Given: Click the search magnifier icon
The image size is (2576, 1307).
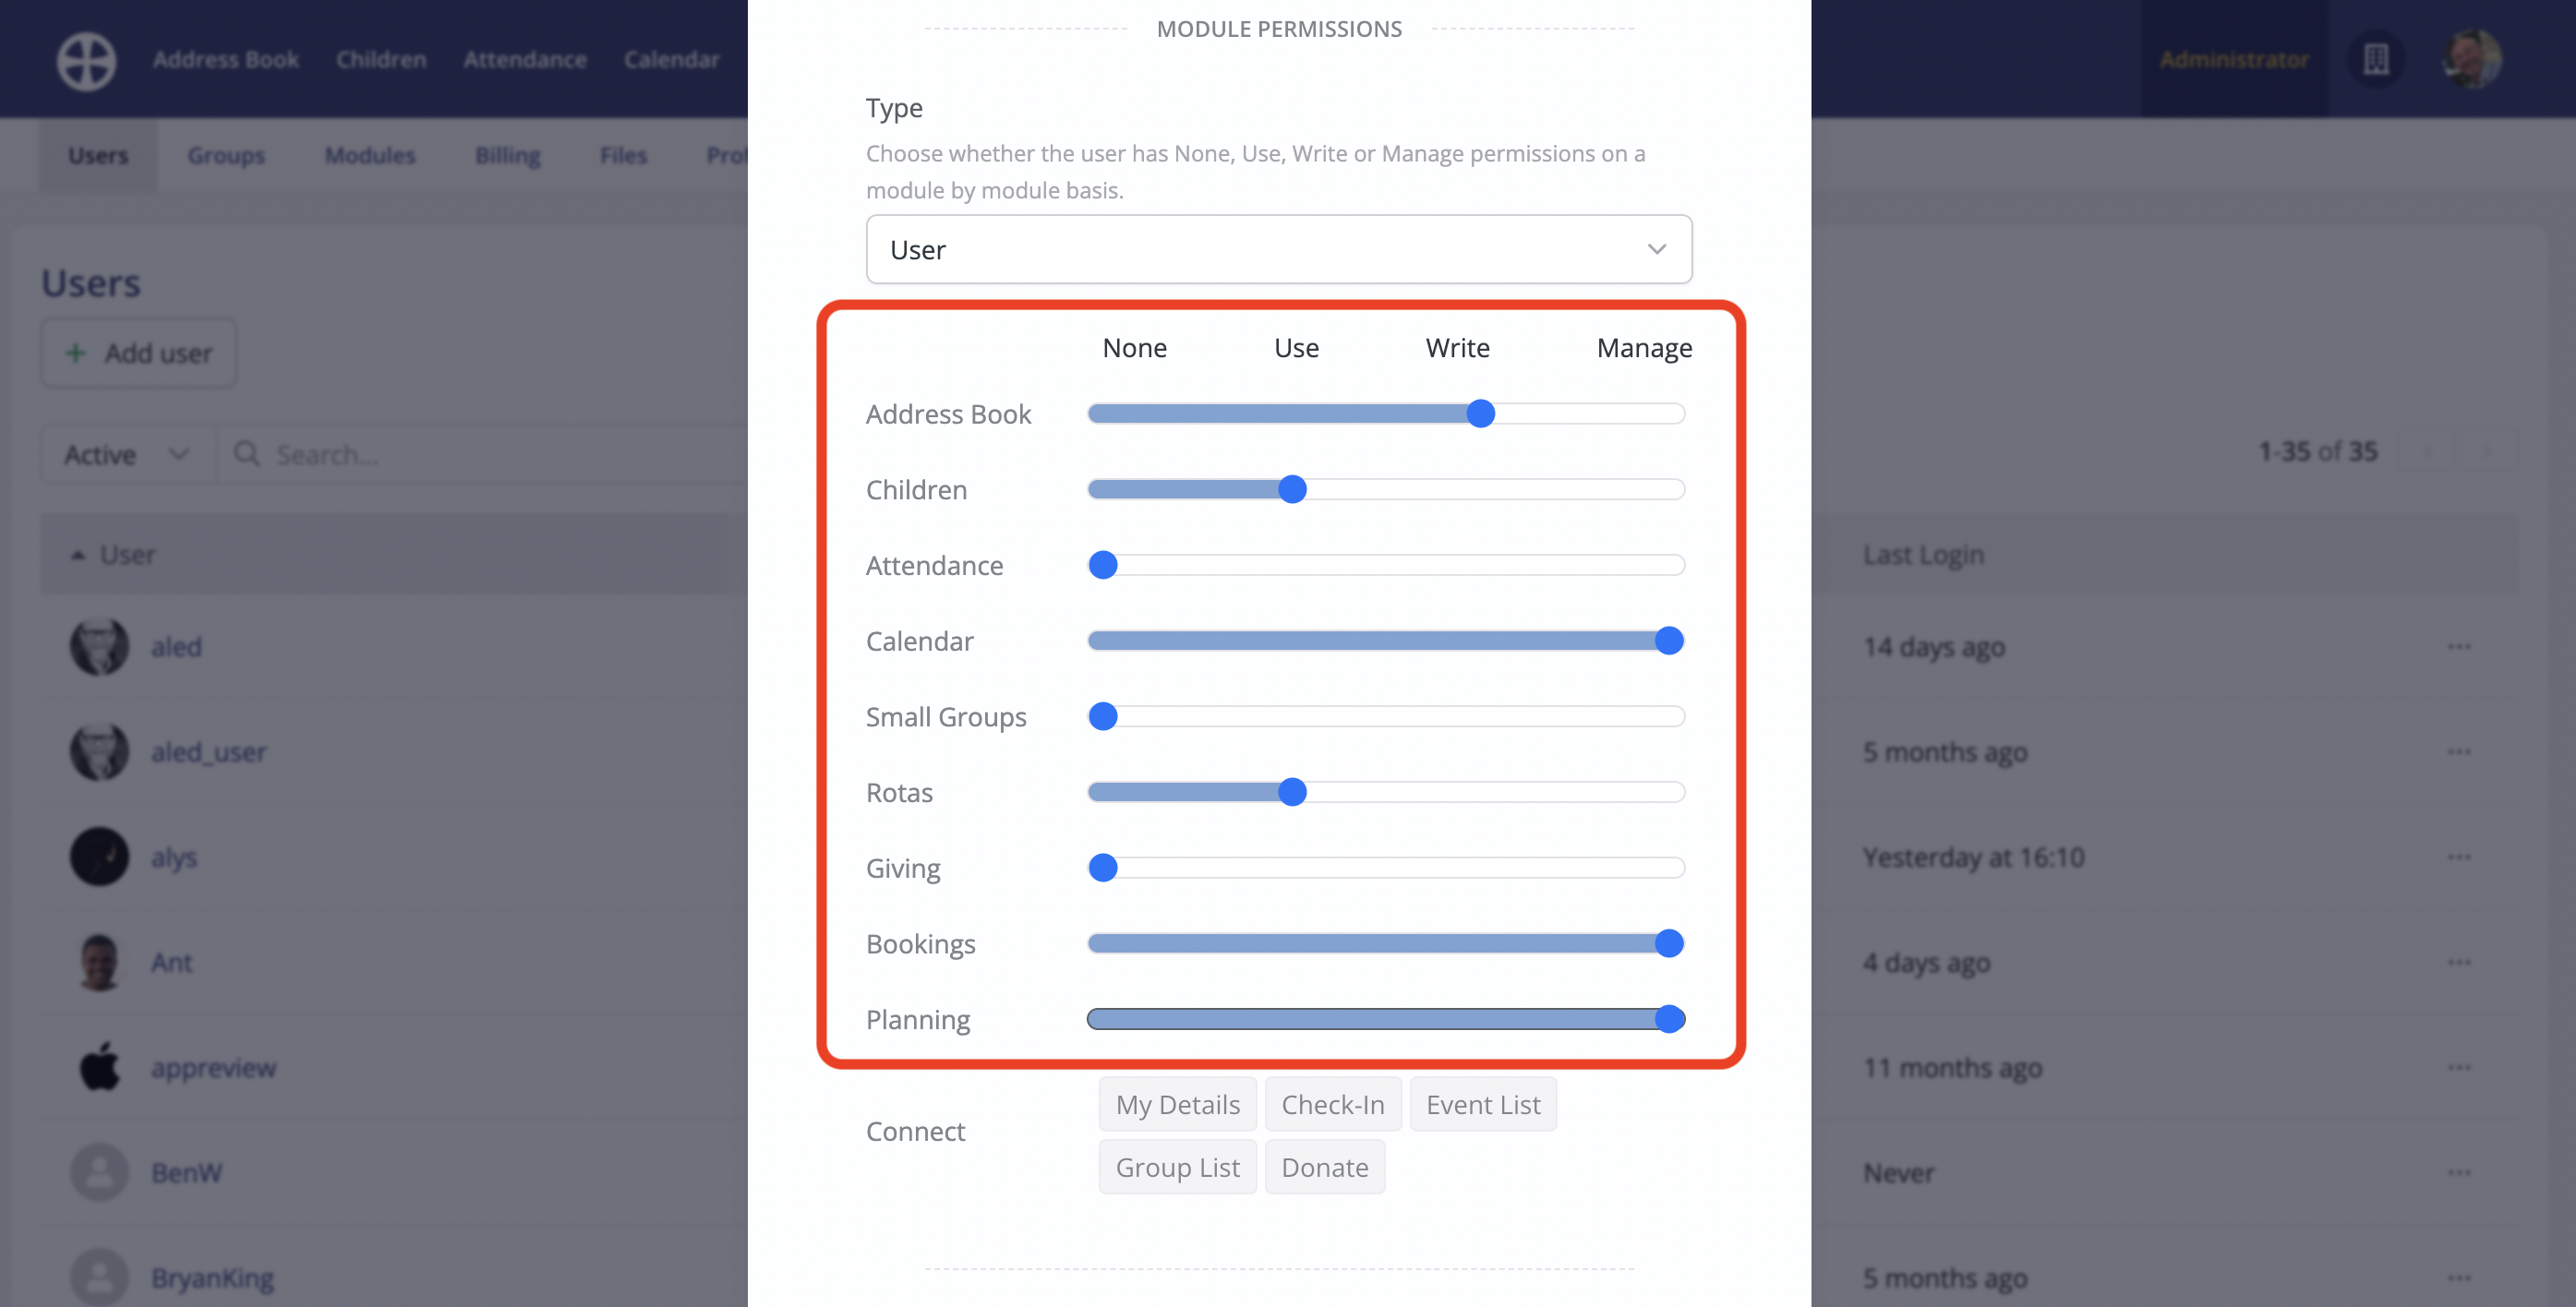Looking at the screenshot, I should 246,454.
